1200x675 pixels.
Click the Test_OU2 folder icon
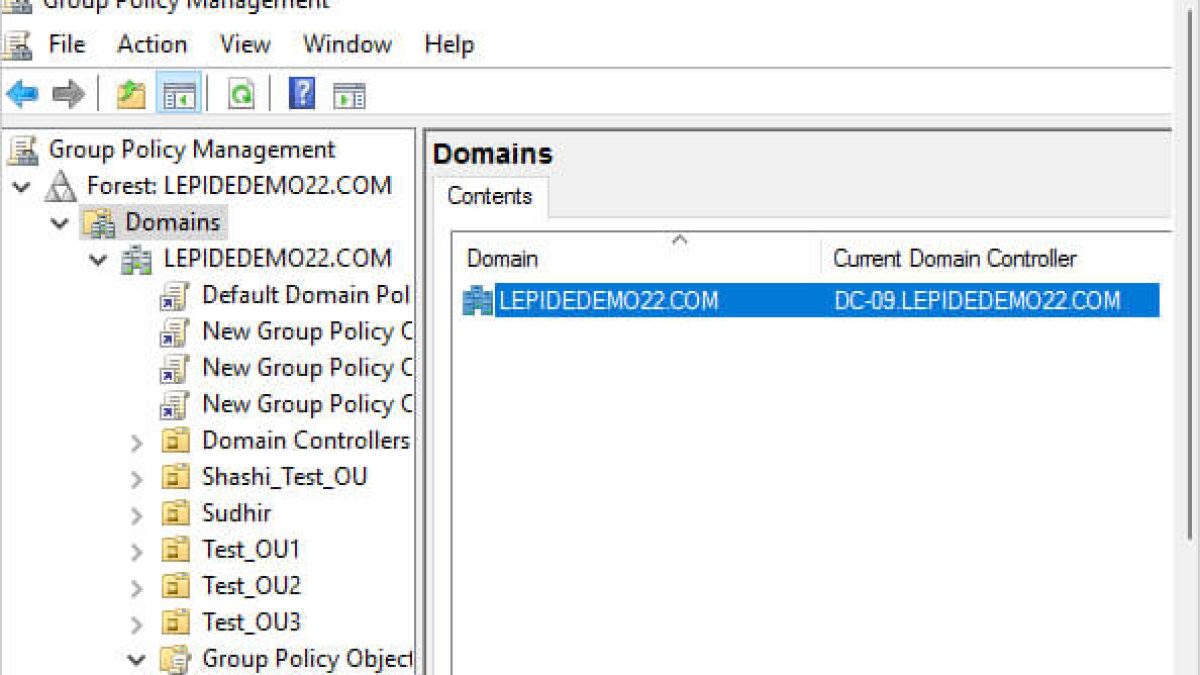pos(175,586)
